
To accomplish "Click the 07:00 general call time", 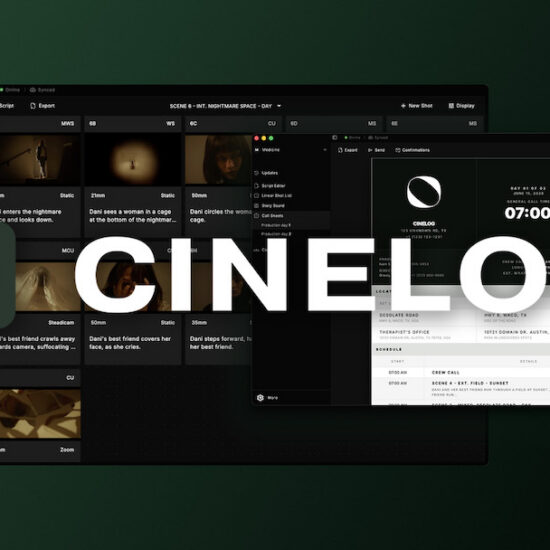I will click(x=527, y=213).
